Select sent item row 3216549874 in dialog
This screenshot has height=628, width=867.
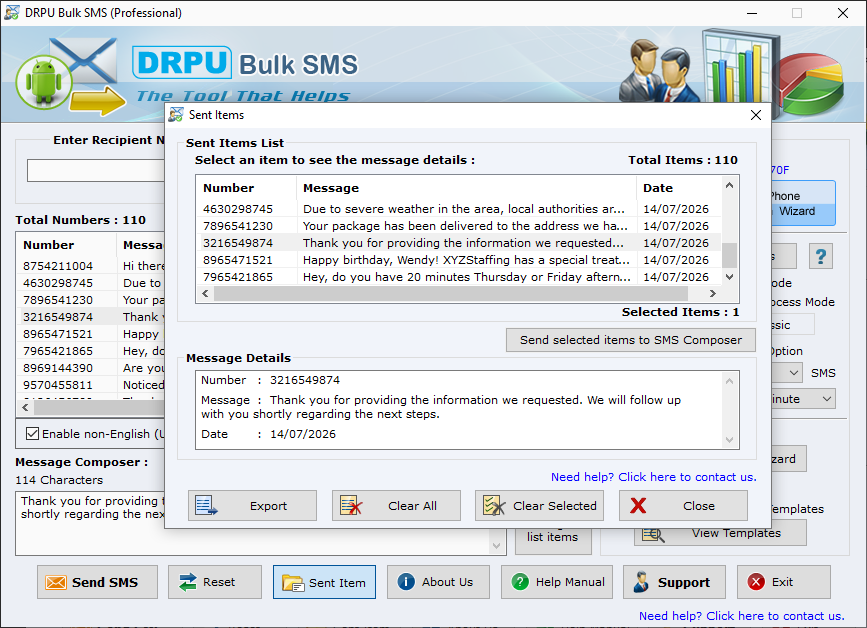(x=459, y=243)
